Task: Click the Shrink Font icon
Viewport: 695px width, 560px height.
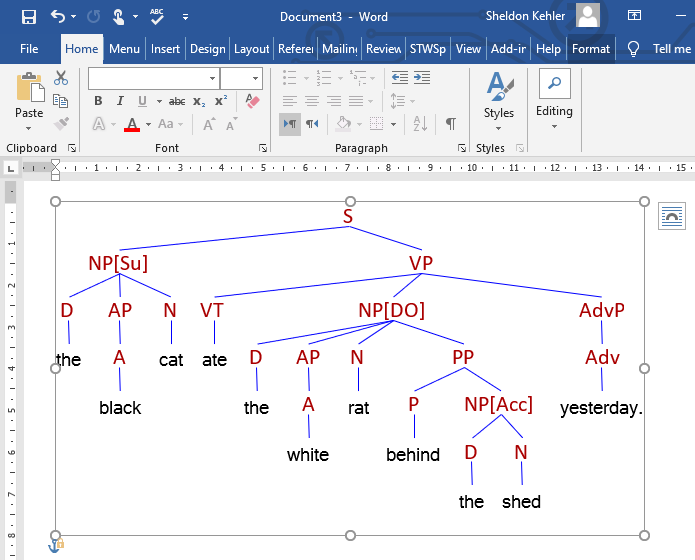Action: [231, 124]
